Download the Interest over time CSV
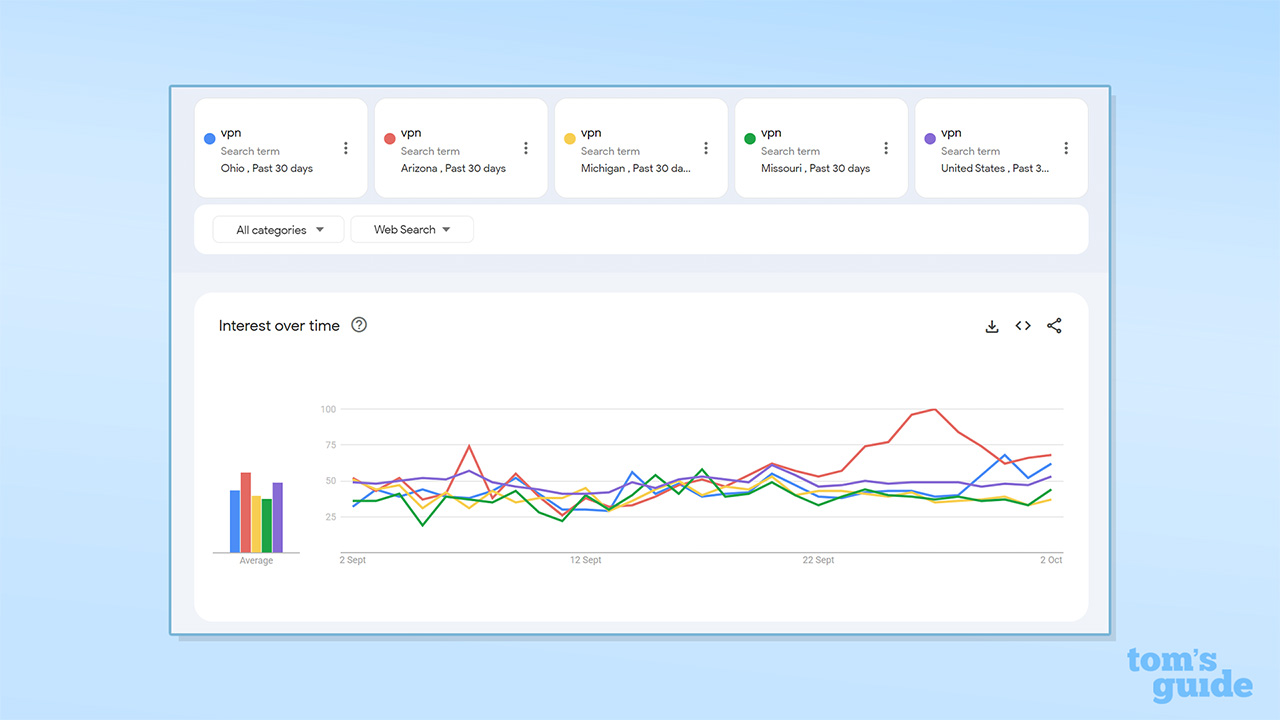 (992, 326)
